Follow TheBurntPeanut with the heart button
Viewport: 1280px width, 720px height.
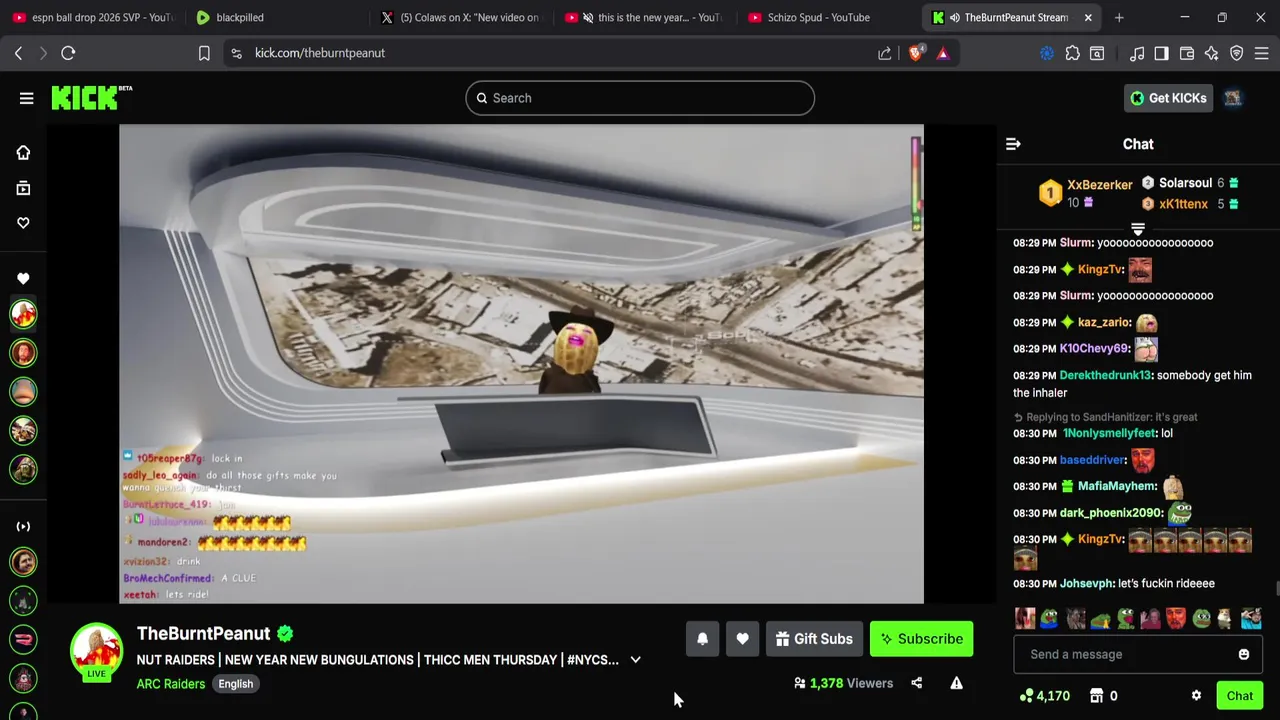coord(742,639)
